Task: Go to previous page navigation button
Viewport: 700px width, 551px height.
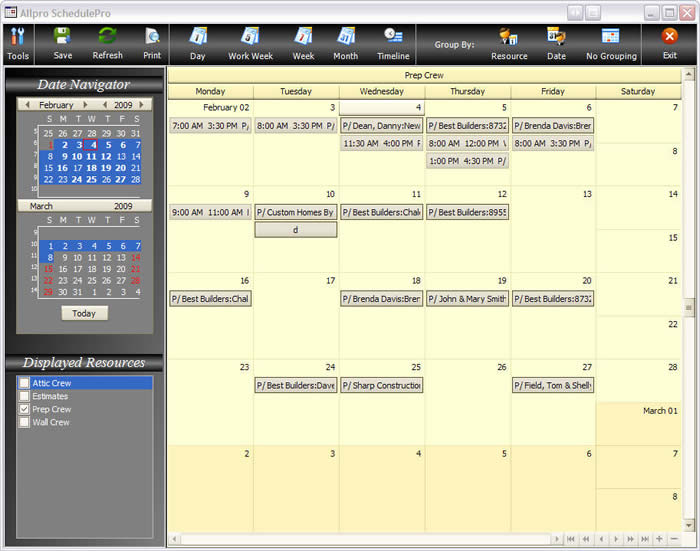Action: pyautogui.click(x=586, y=539)
